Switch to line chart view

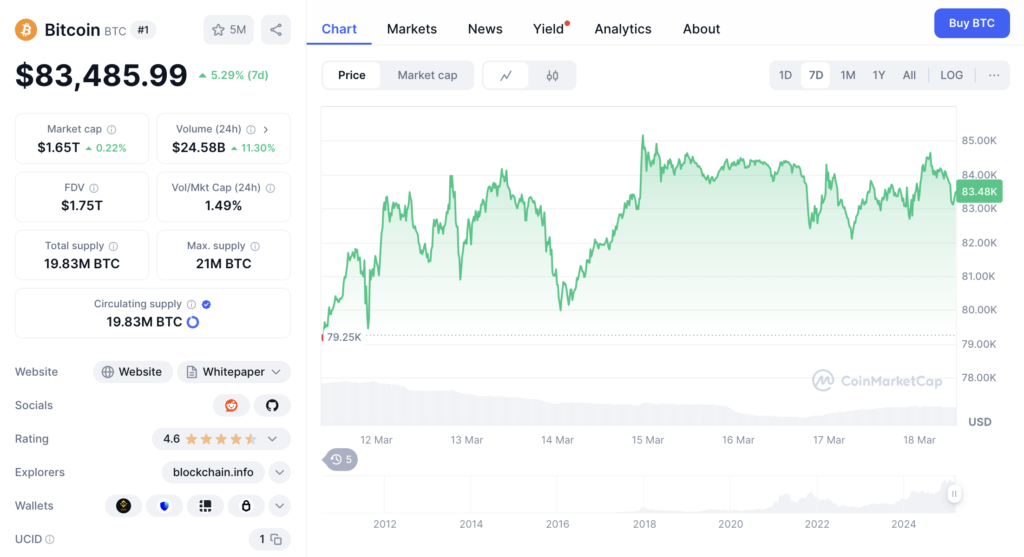coord(506,75)
